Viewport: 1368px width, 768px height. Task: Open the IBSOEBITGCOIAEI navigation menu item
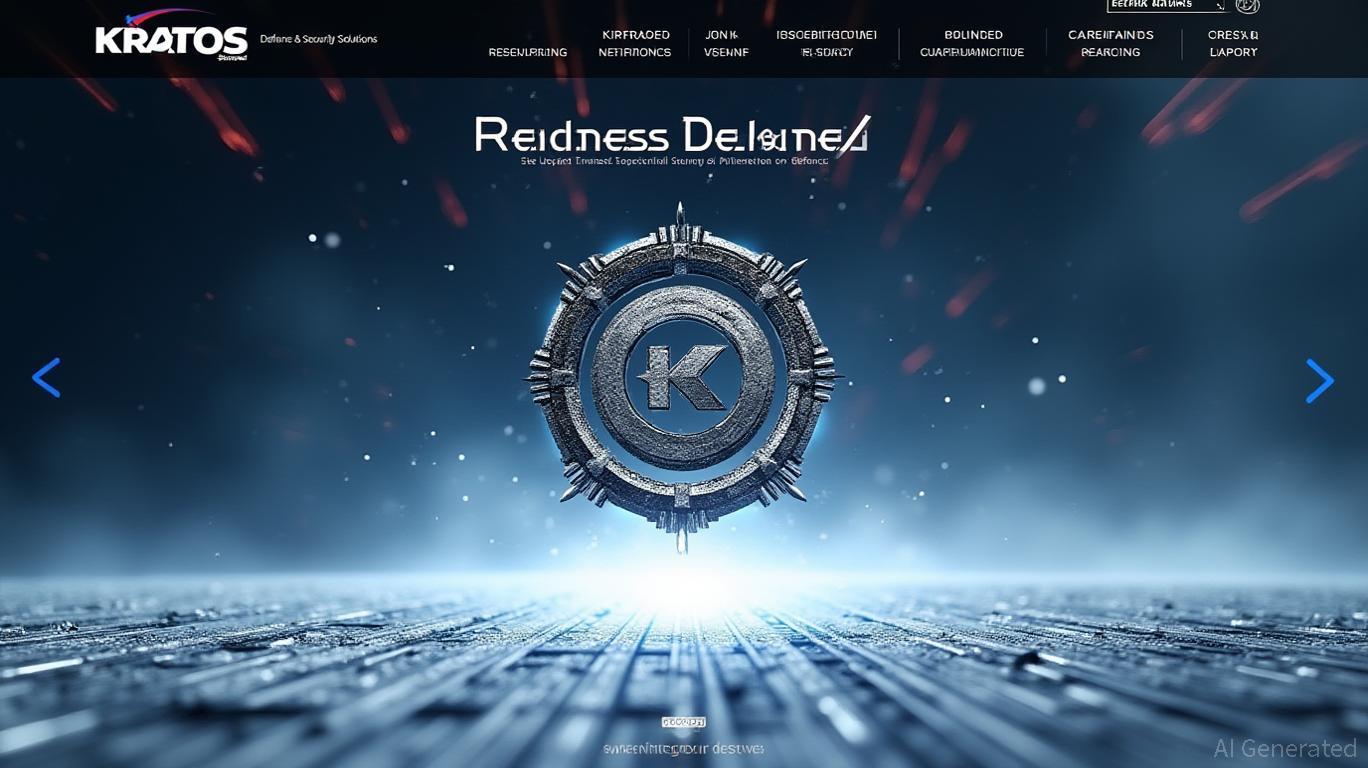pos(826,43)
